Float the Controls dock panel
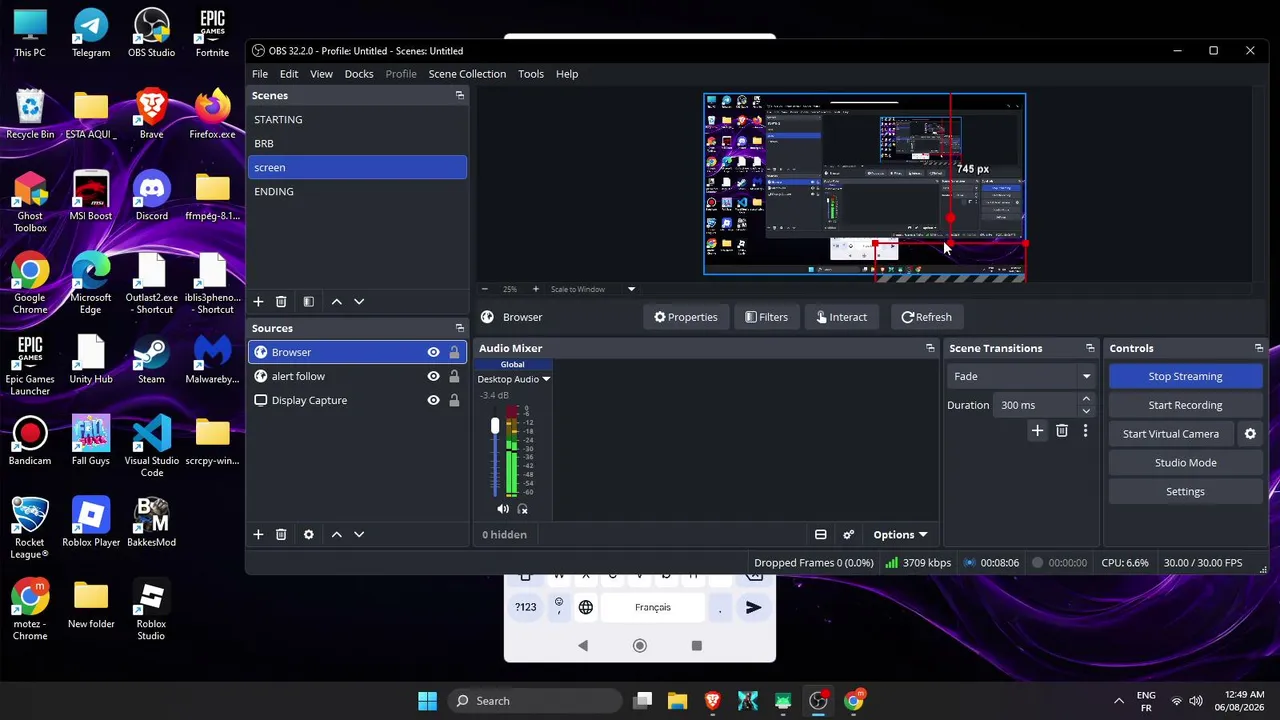Viewport: 1280px width, 720px height. (1259, 348)
